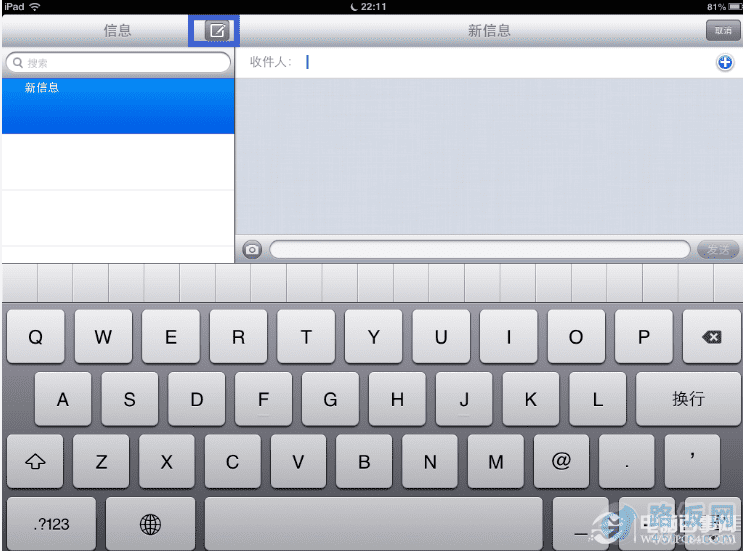Tap the Y key

373,337
